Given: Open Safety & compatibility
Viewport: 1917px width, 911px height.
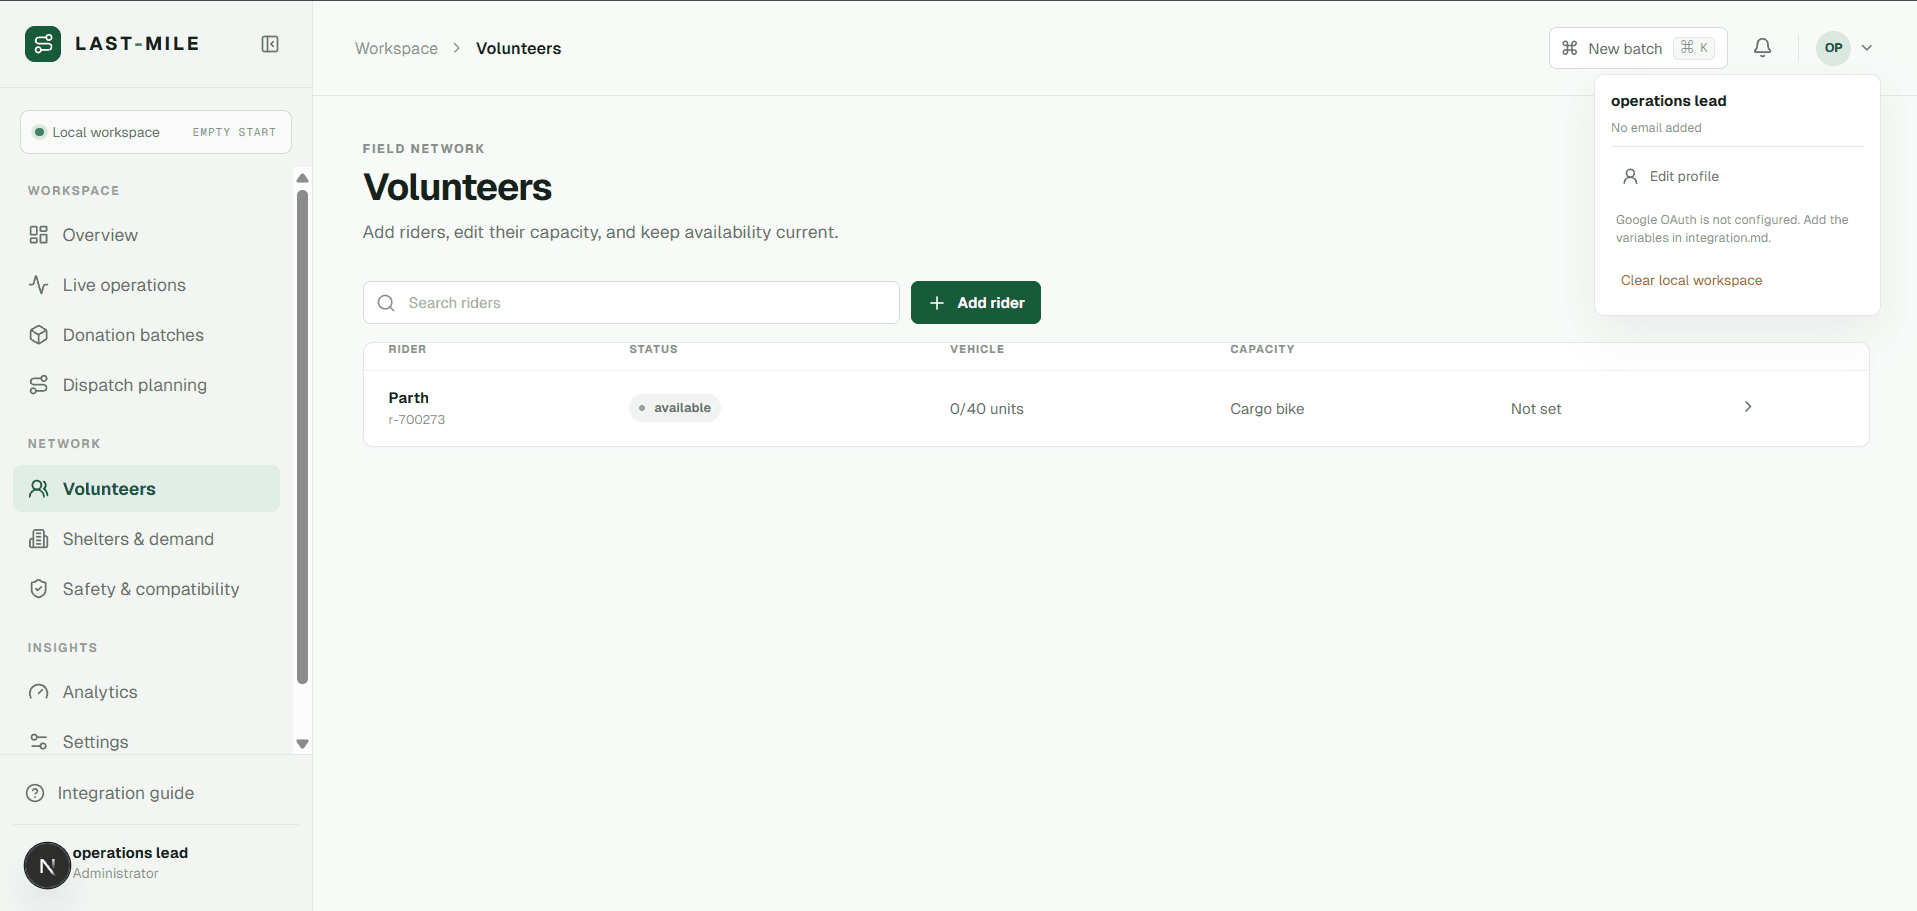Looking at the screenshot, I should pyautogui.click(x=147, y=589).
